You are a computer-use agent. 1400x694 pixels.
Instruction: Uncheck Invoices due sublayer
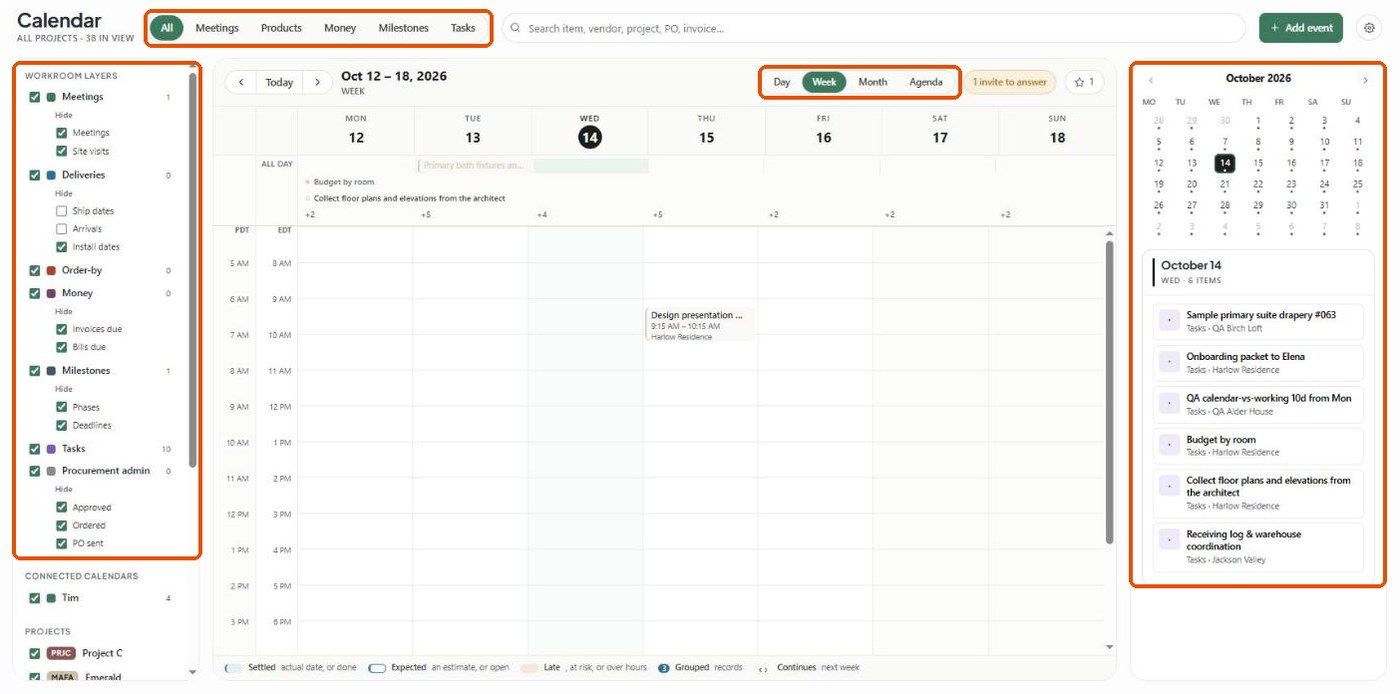62,329
